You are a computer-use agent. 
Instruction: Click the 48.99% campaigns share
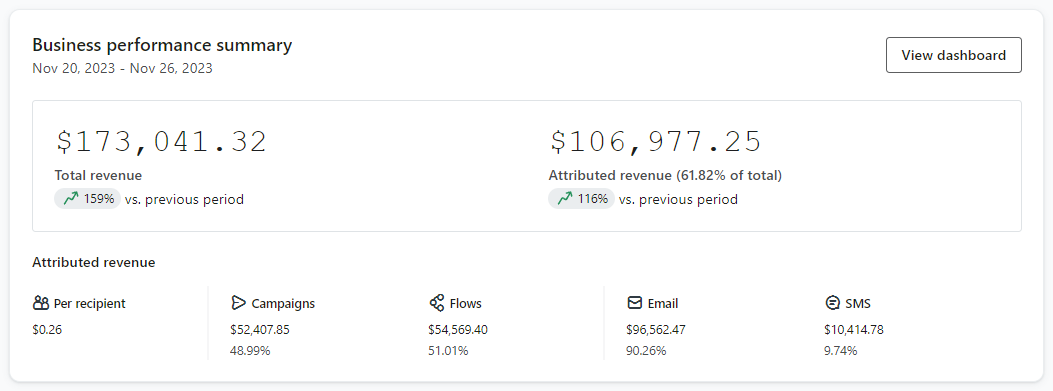[x=250, y=350]
